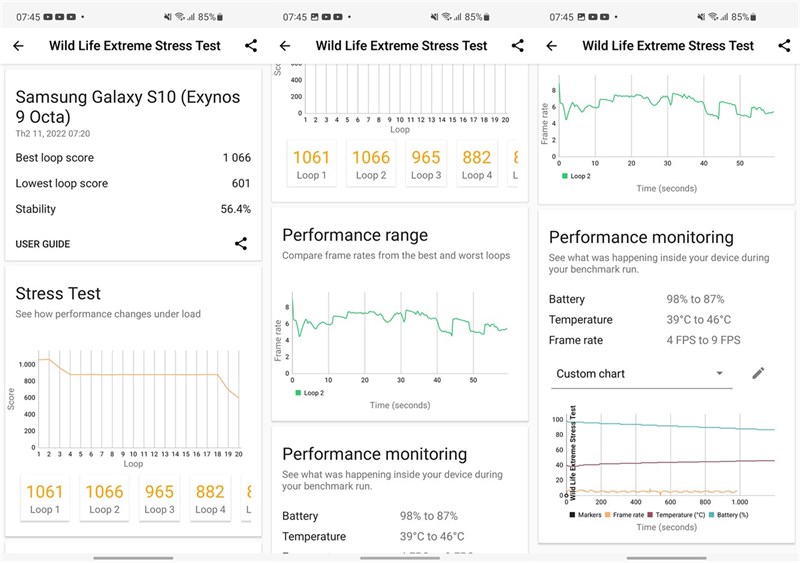Tap Lowest loop score value 601
The height and width of the screenshot is (563, 800).
tap(241, 183)
